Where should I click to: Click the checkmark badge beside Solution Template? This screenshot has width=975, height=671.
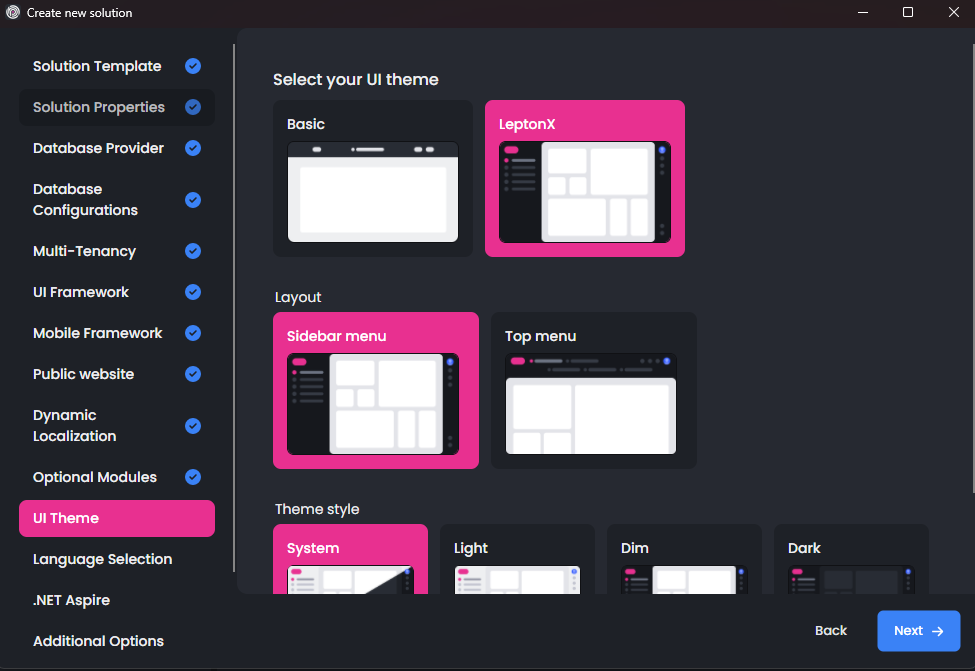192,66
